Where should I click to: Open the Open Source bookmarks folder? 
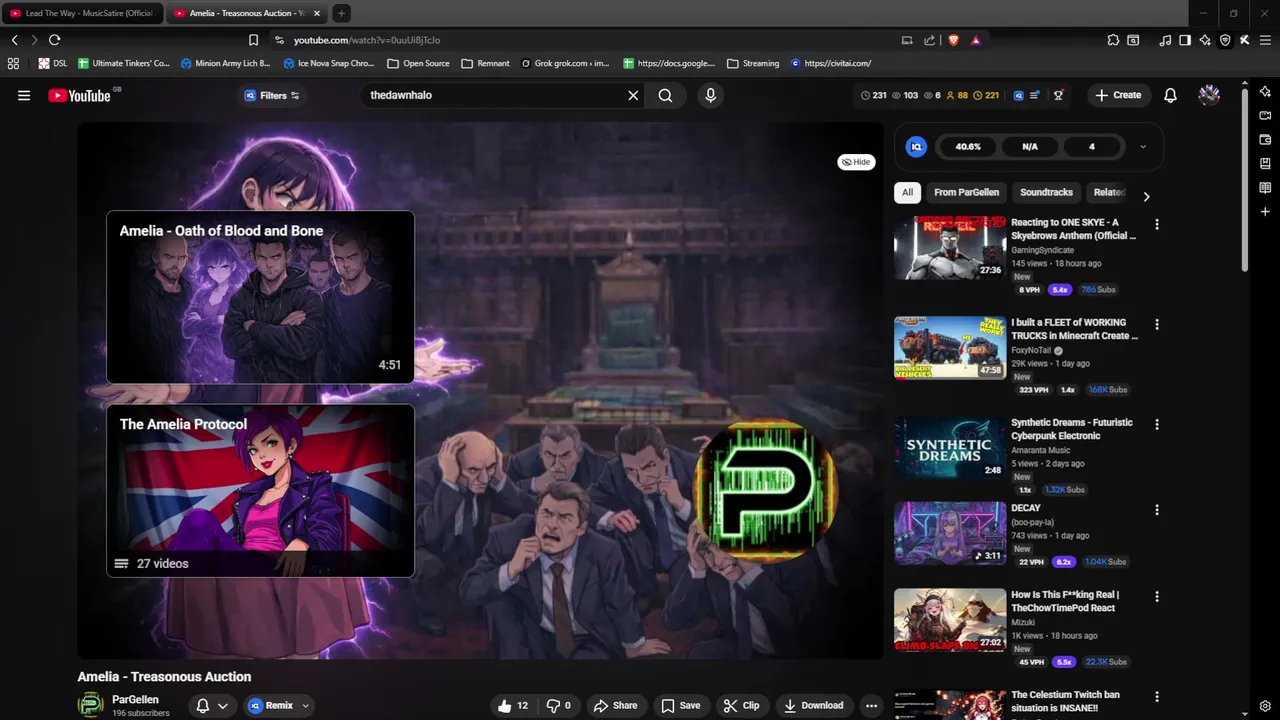[418, 63]
